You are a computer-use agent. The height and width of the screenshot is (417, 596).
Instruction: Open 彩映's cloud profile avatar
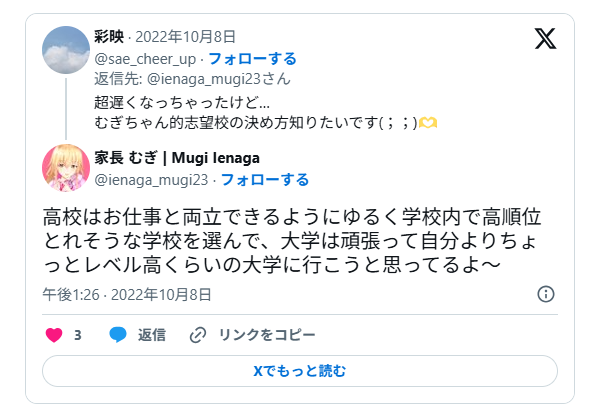(66, 50)
